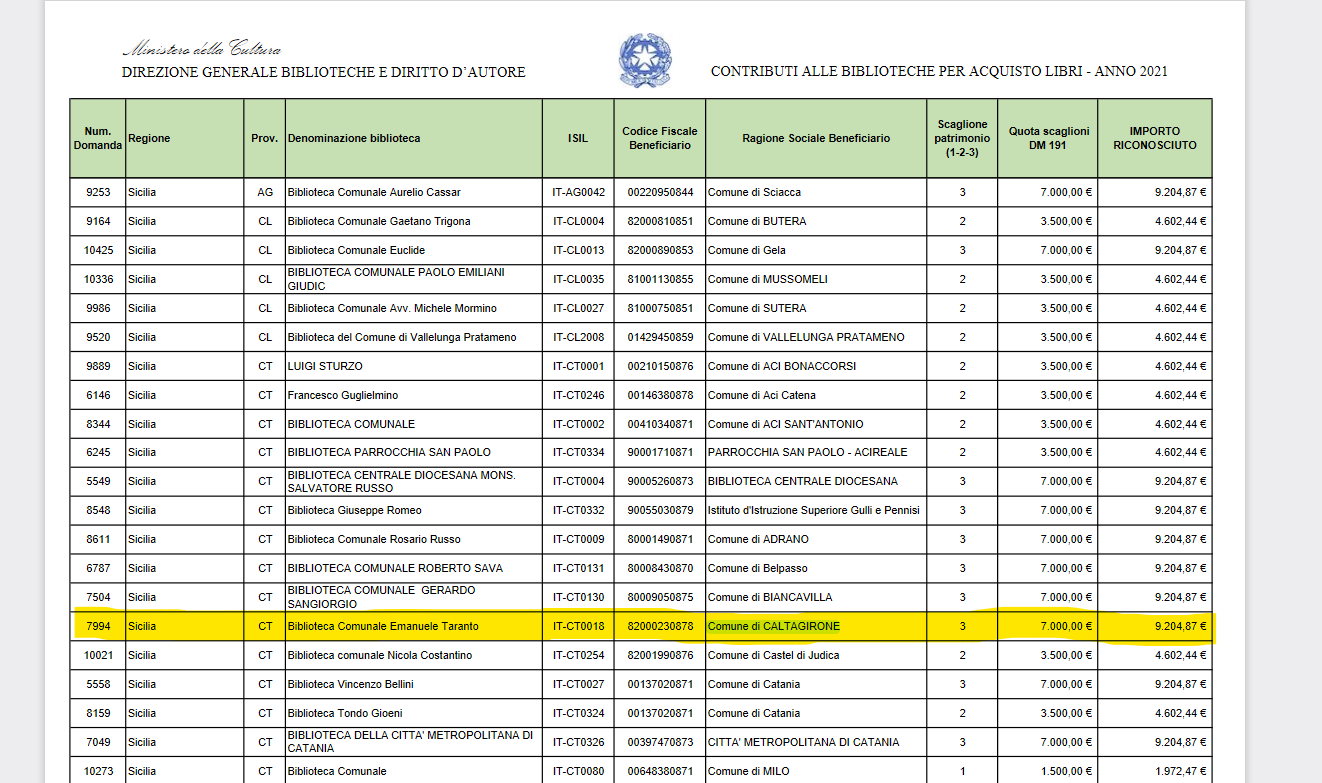The height and width of the screenshot is (783, 1322).
Task: Click application number 10425
Action: (97, 250)
